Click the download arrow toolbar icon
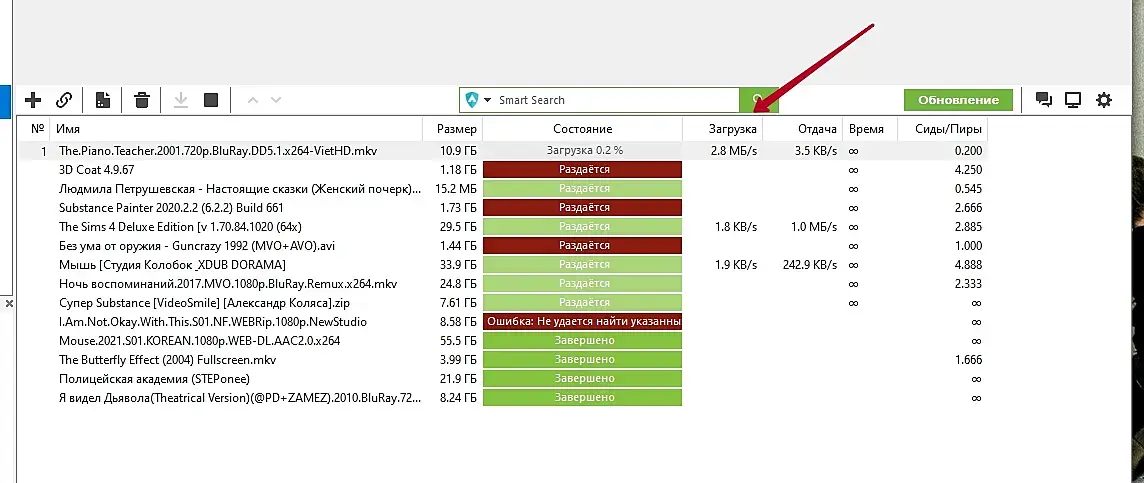The height and width of the screenshot is (483, 1144). coord(181,100)
